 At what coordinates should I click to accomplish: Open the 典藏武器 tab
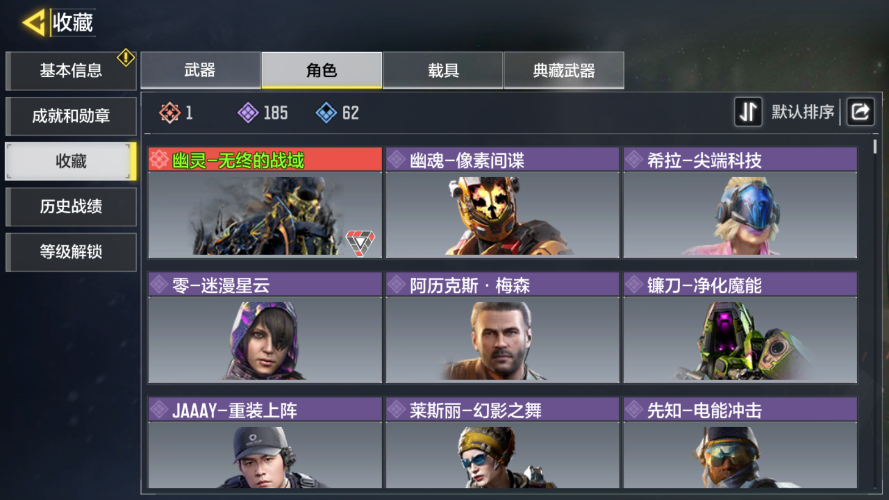pos(564,70)
